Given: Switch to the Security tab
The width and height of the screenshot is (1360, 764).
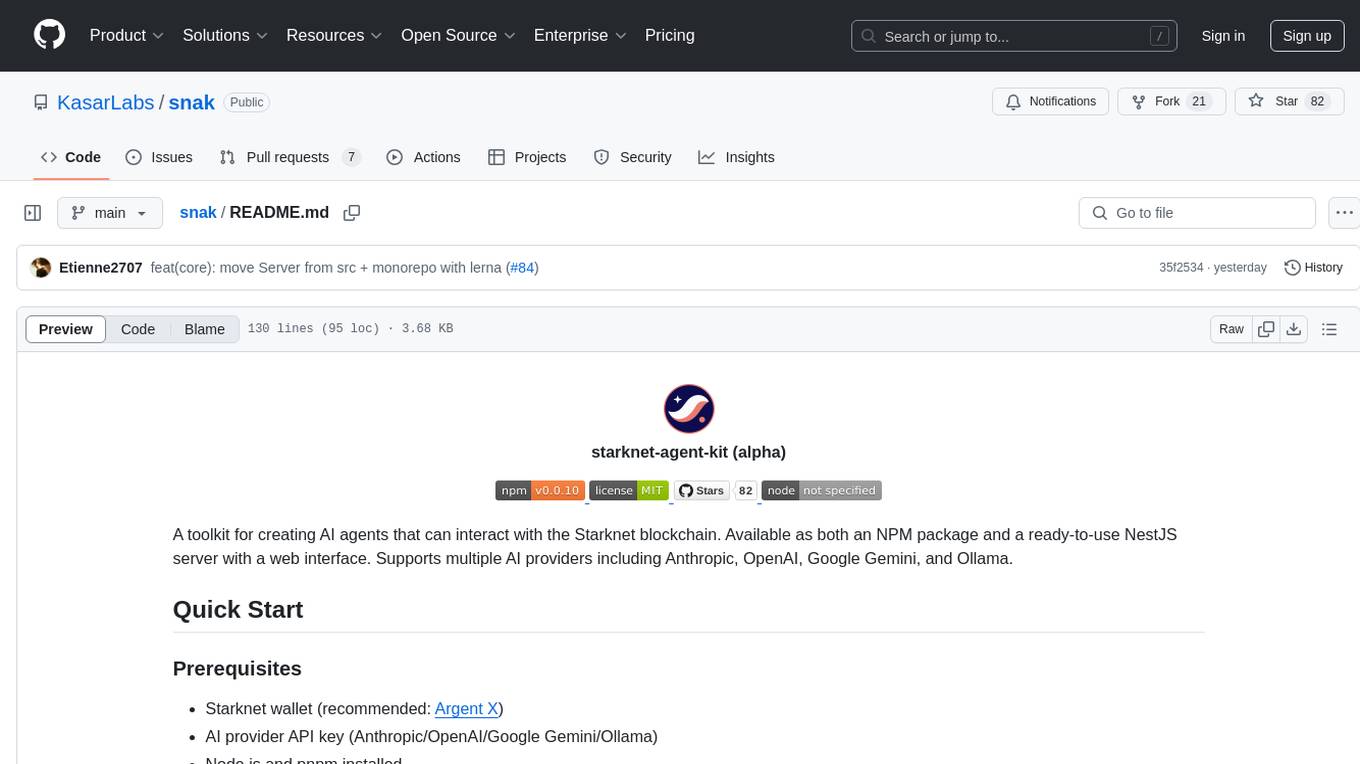Looking at the screenshot, I should coord(632,157).
